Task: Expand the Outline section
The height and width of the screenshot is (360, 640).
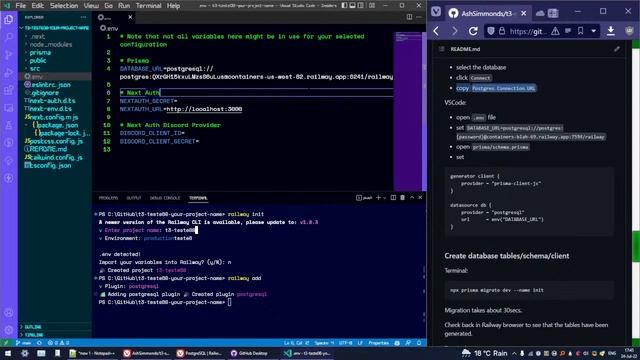Action: click(55, 327)
